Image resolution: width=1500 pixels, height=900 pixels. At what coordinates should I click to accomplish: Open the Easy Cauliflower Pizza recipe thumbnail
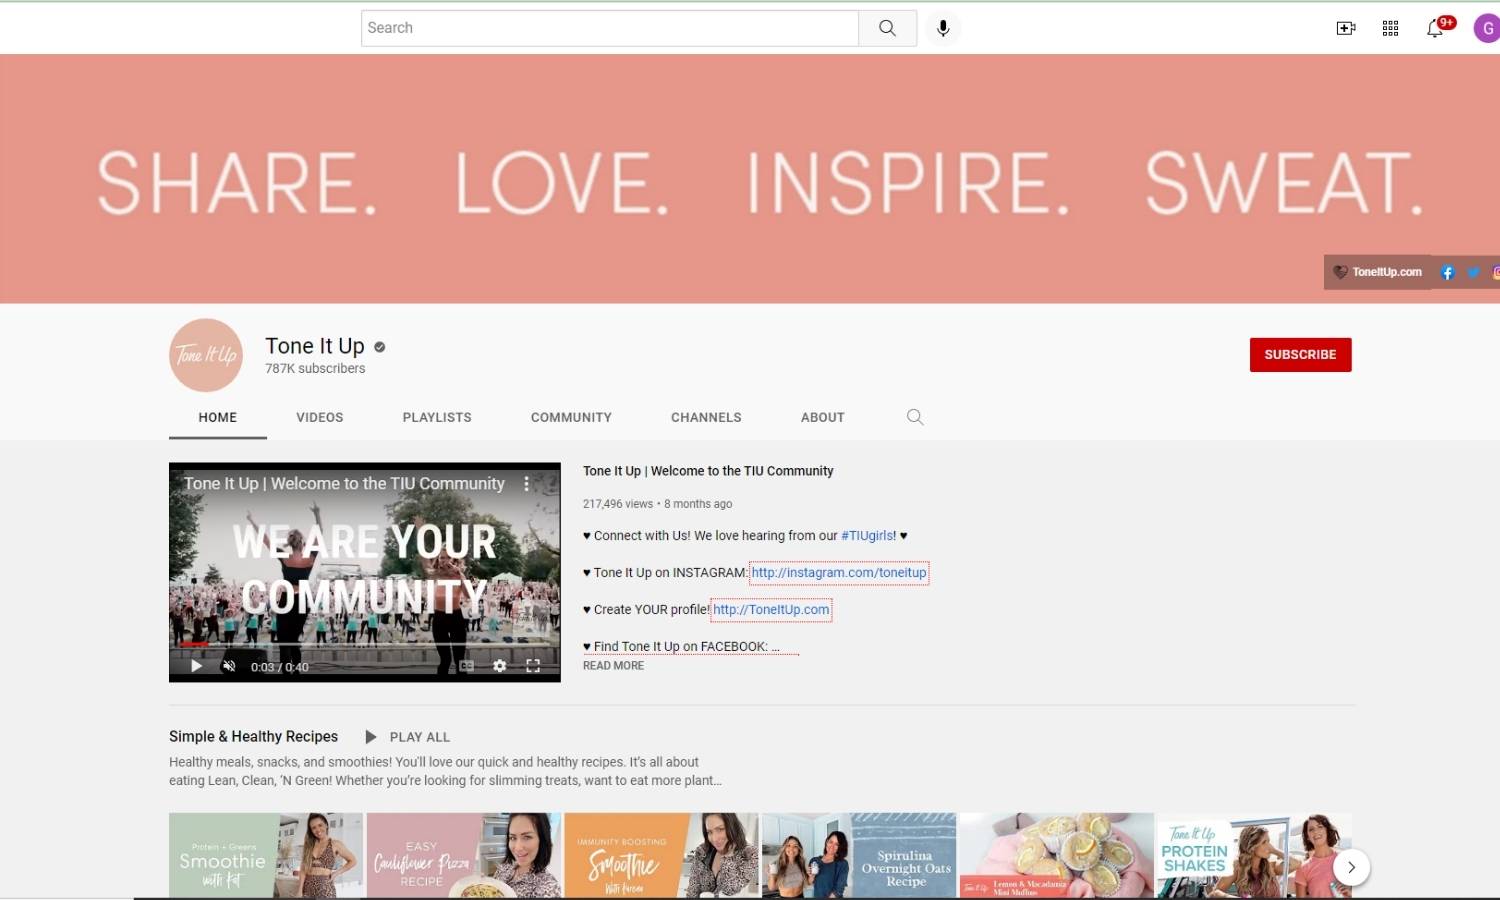click(x=463, y=855)
